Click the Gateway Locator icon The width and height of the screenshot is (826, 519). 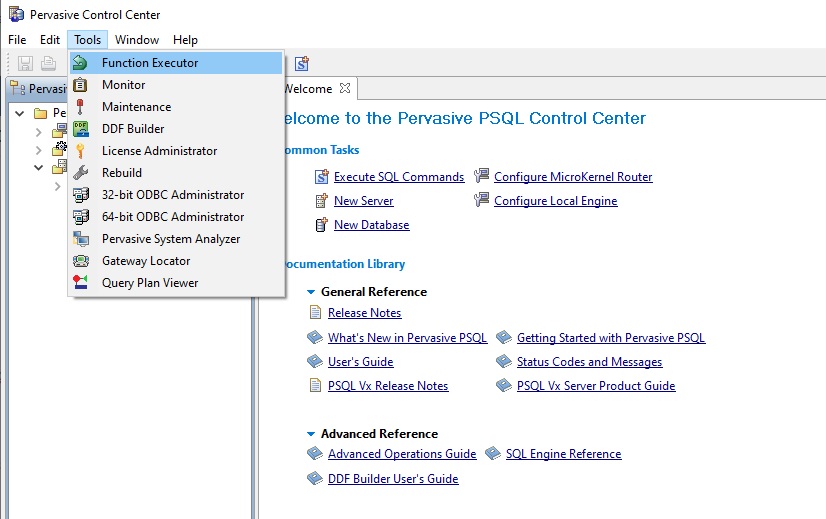pyautogui.click(x=81, y=261)
